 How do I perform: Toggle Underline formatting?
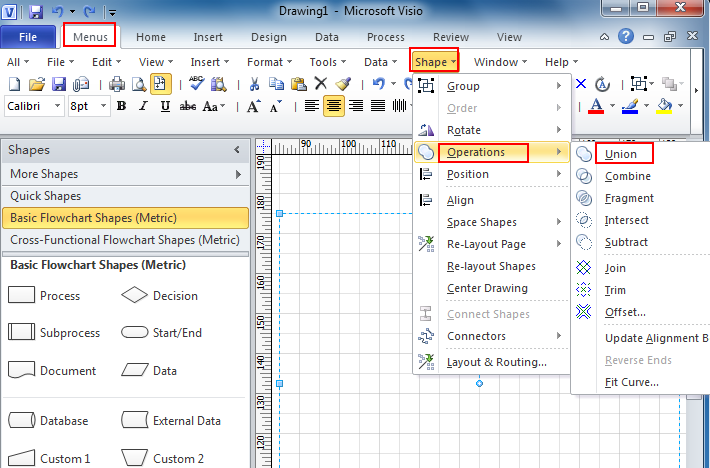[x=165, y=106]
